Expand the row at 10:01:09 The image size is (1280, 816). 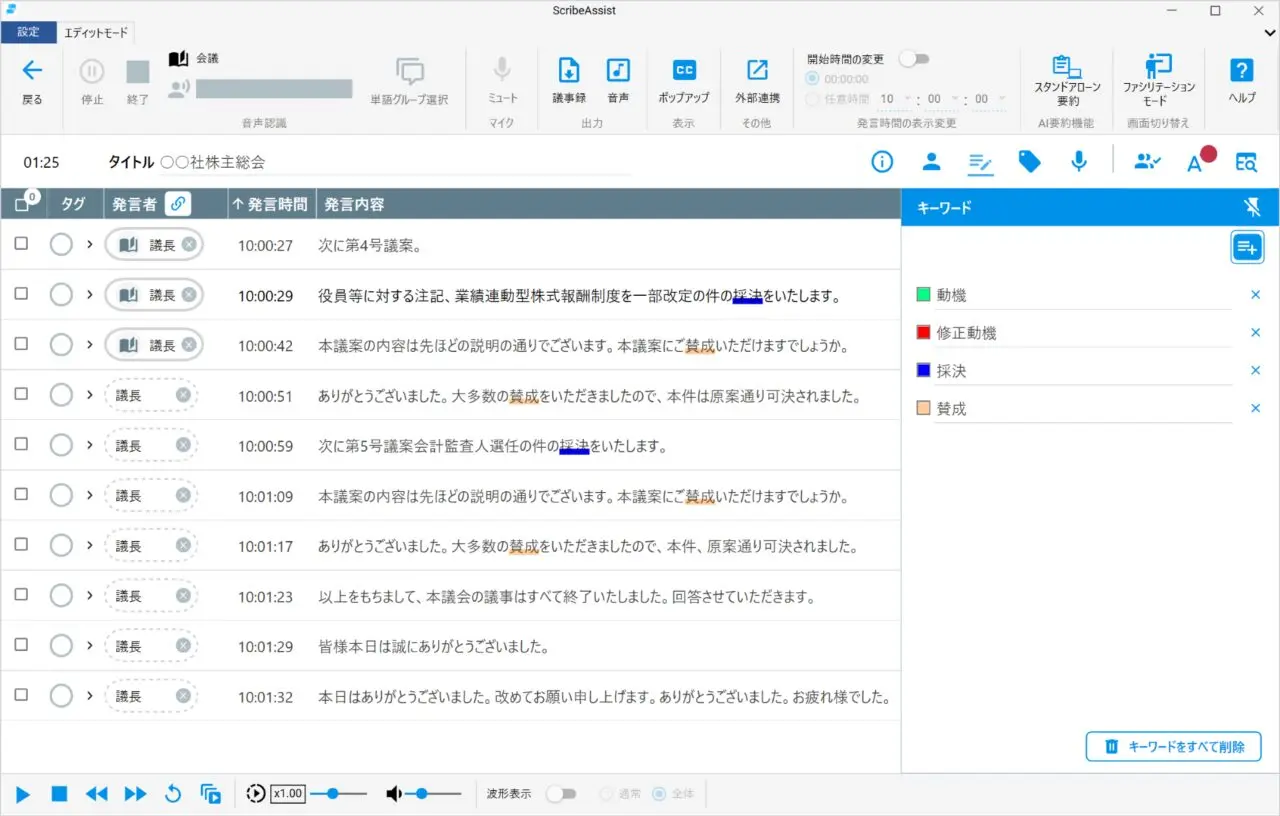click(90, 495)
